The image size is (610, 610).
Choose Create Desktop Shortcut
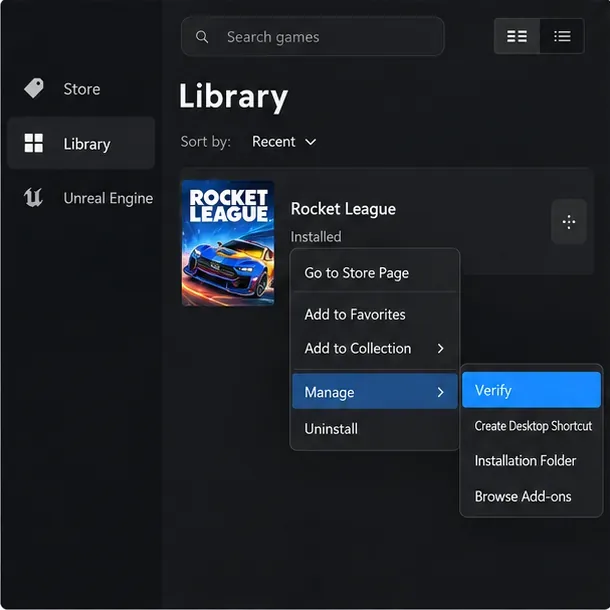click(x=531, y=426)
